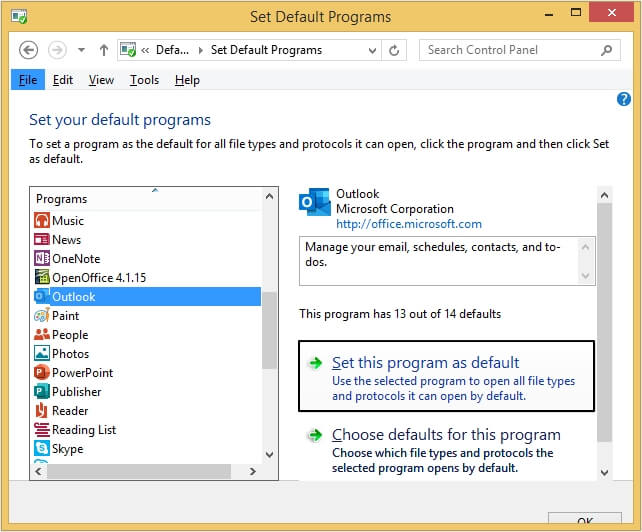Image resolution: width=642 pixels, height=532 pixels.
Task: Click the Outlook icon in programs list
Action: [x=42, y=296]
